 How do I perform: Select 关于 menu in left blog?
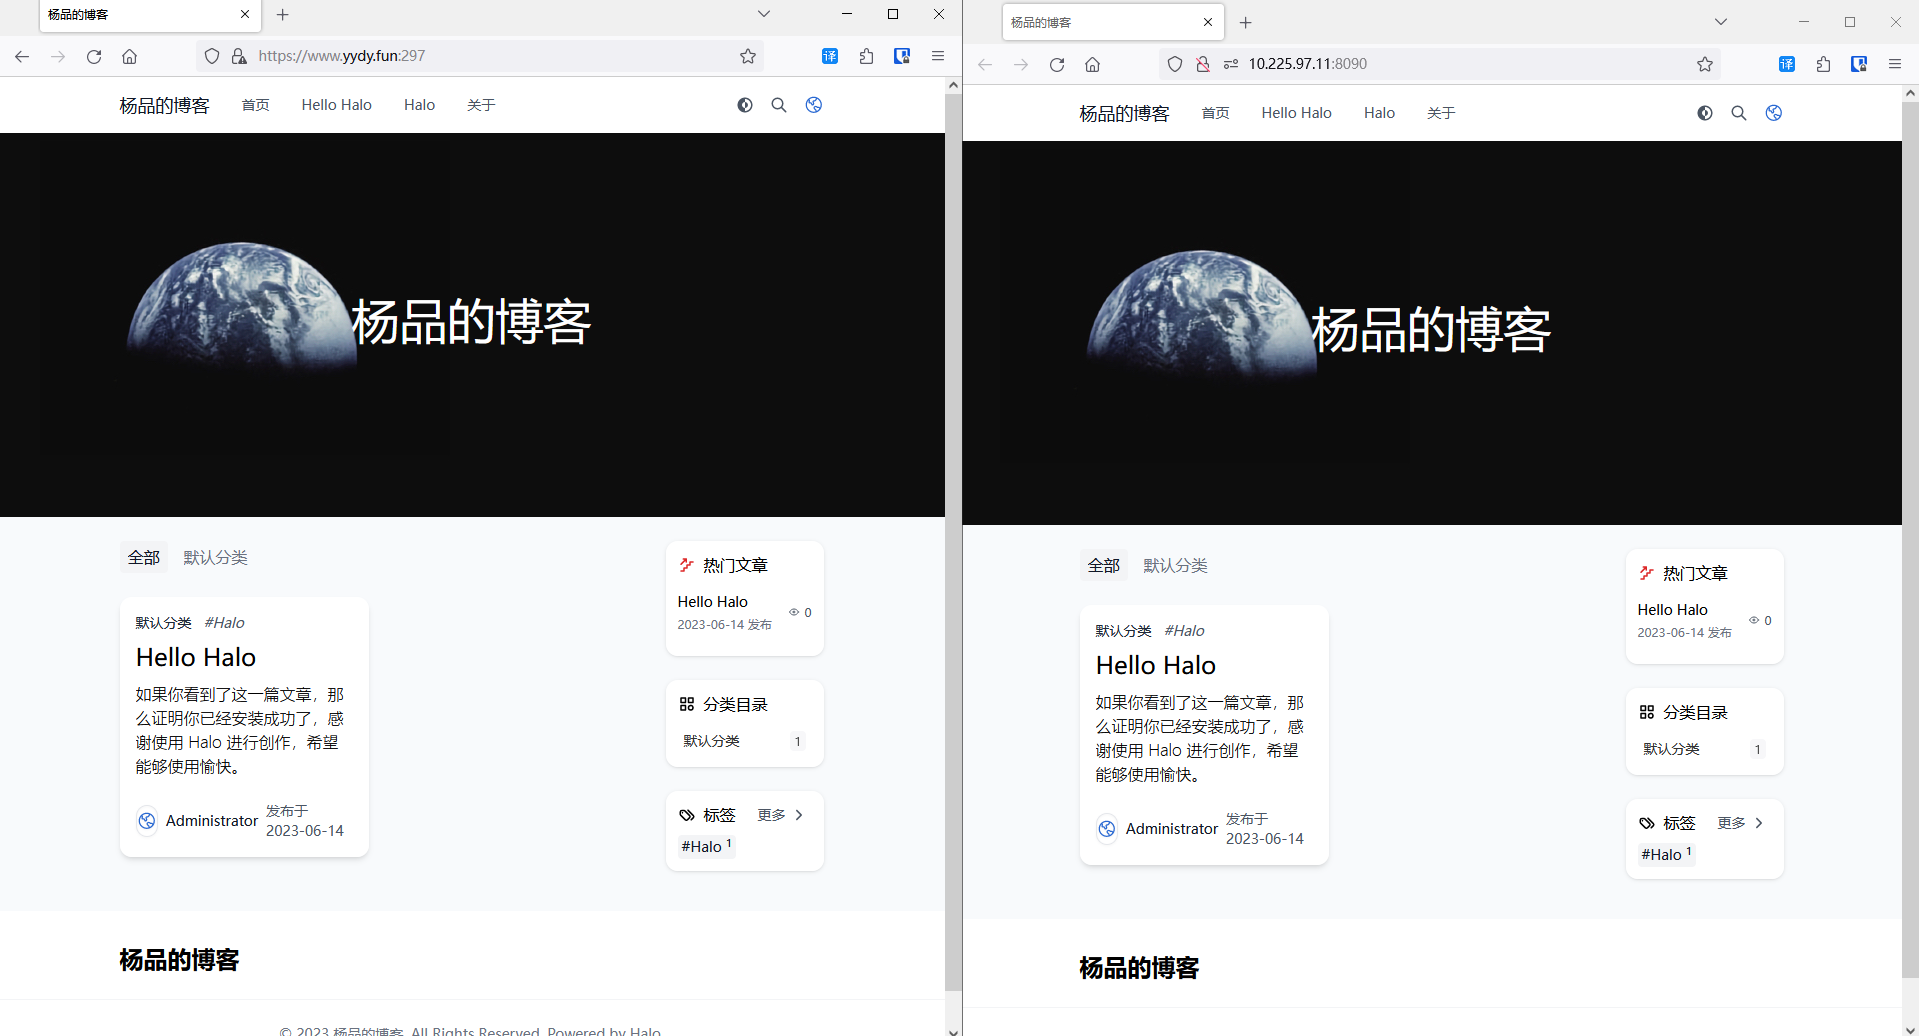(481, 105)
